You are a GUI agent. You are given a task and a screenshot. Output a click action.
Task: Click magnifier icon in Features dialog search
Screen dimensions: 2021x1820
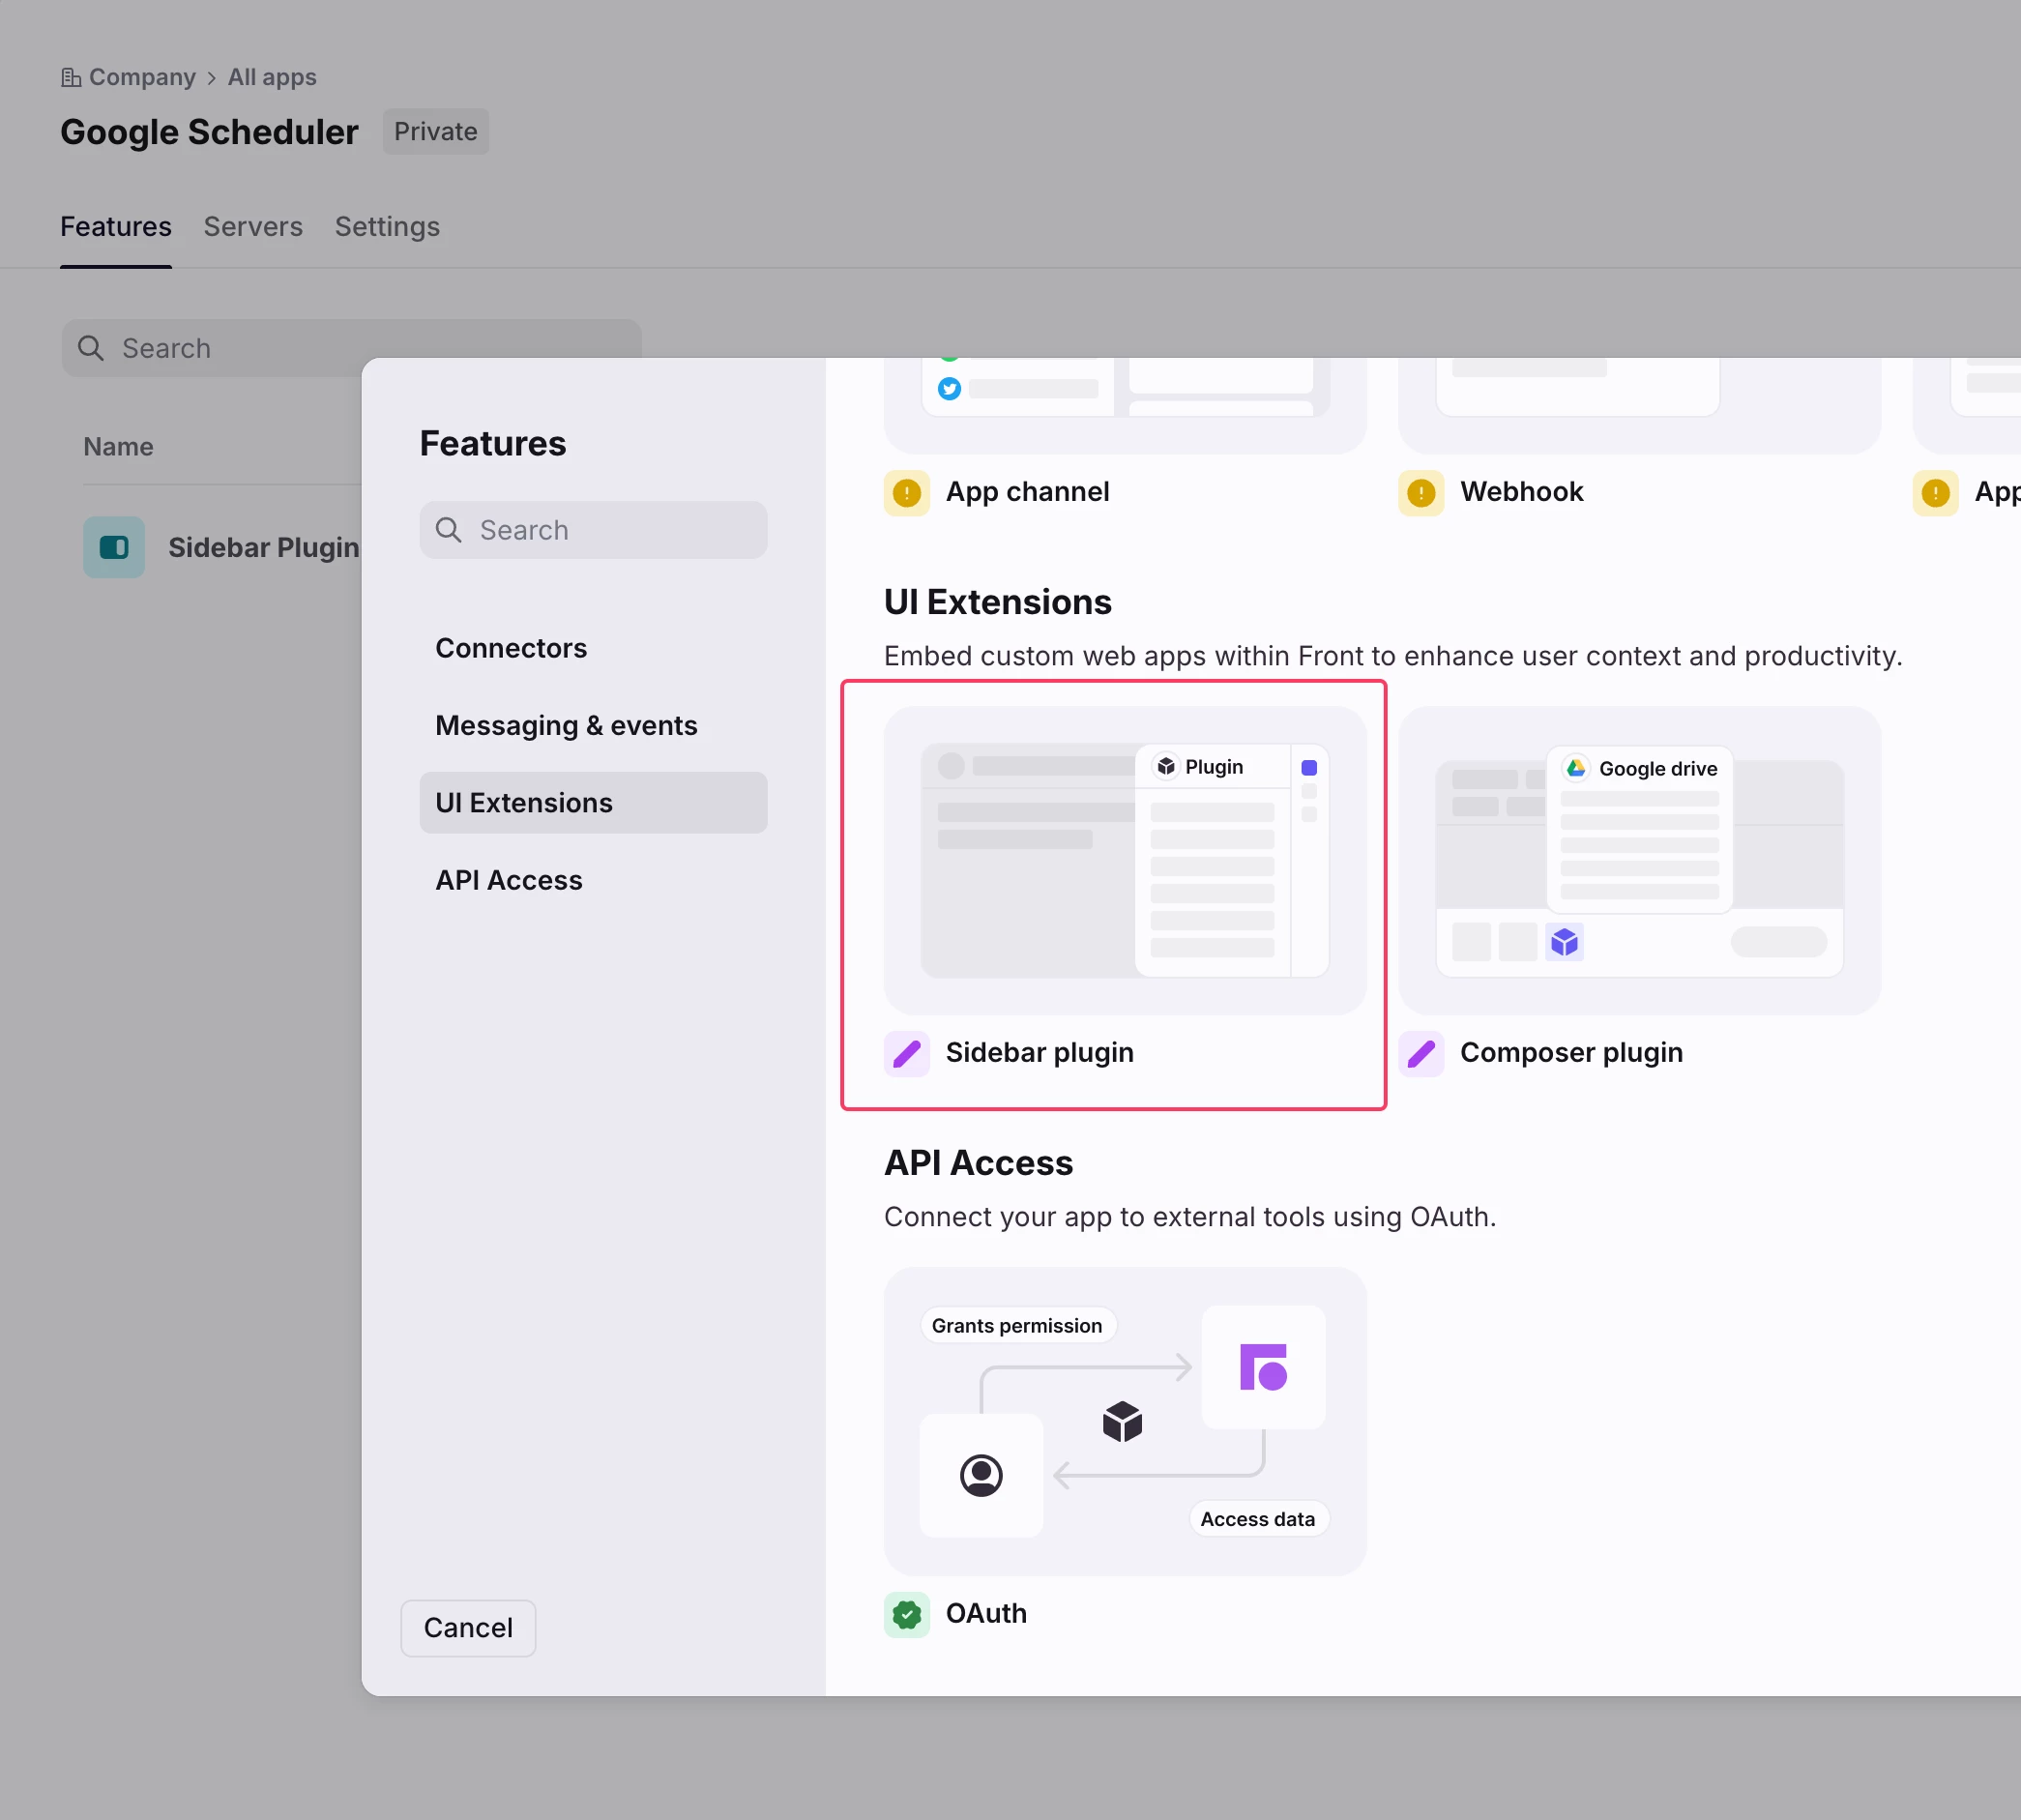point(449,530)
